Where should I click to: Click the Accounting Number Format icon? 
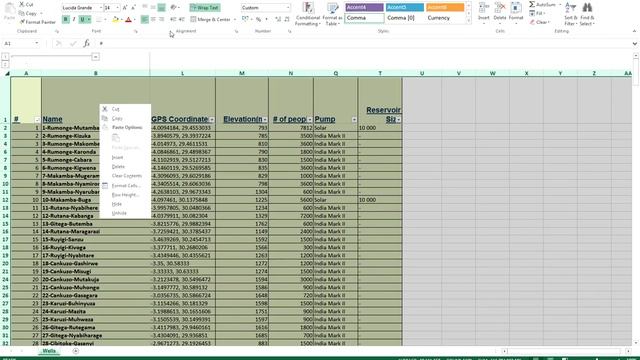pos(245,19)
